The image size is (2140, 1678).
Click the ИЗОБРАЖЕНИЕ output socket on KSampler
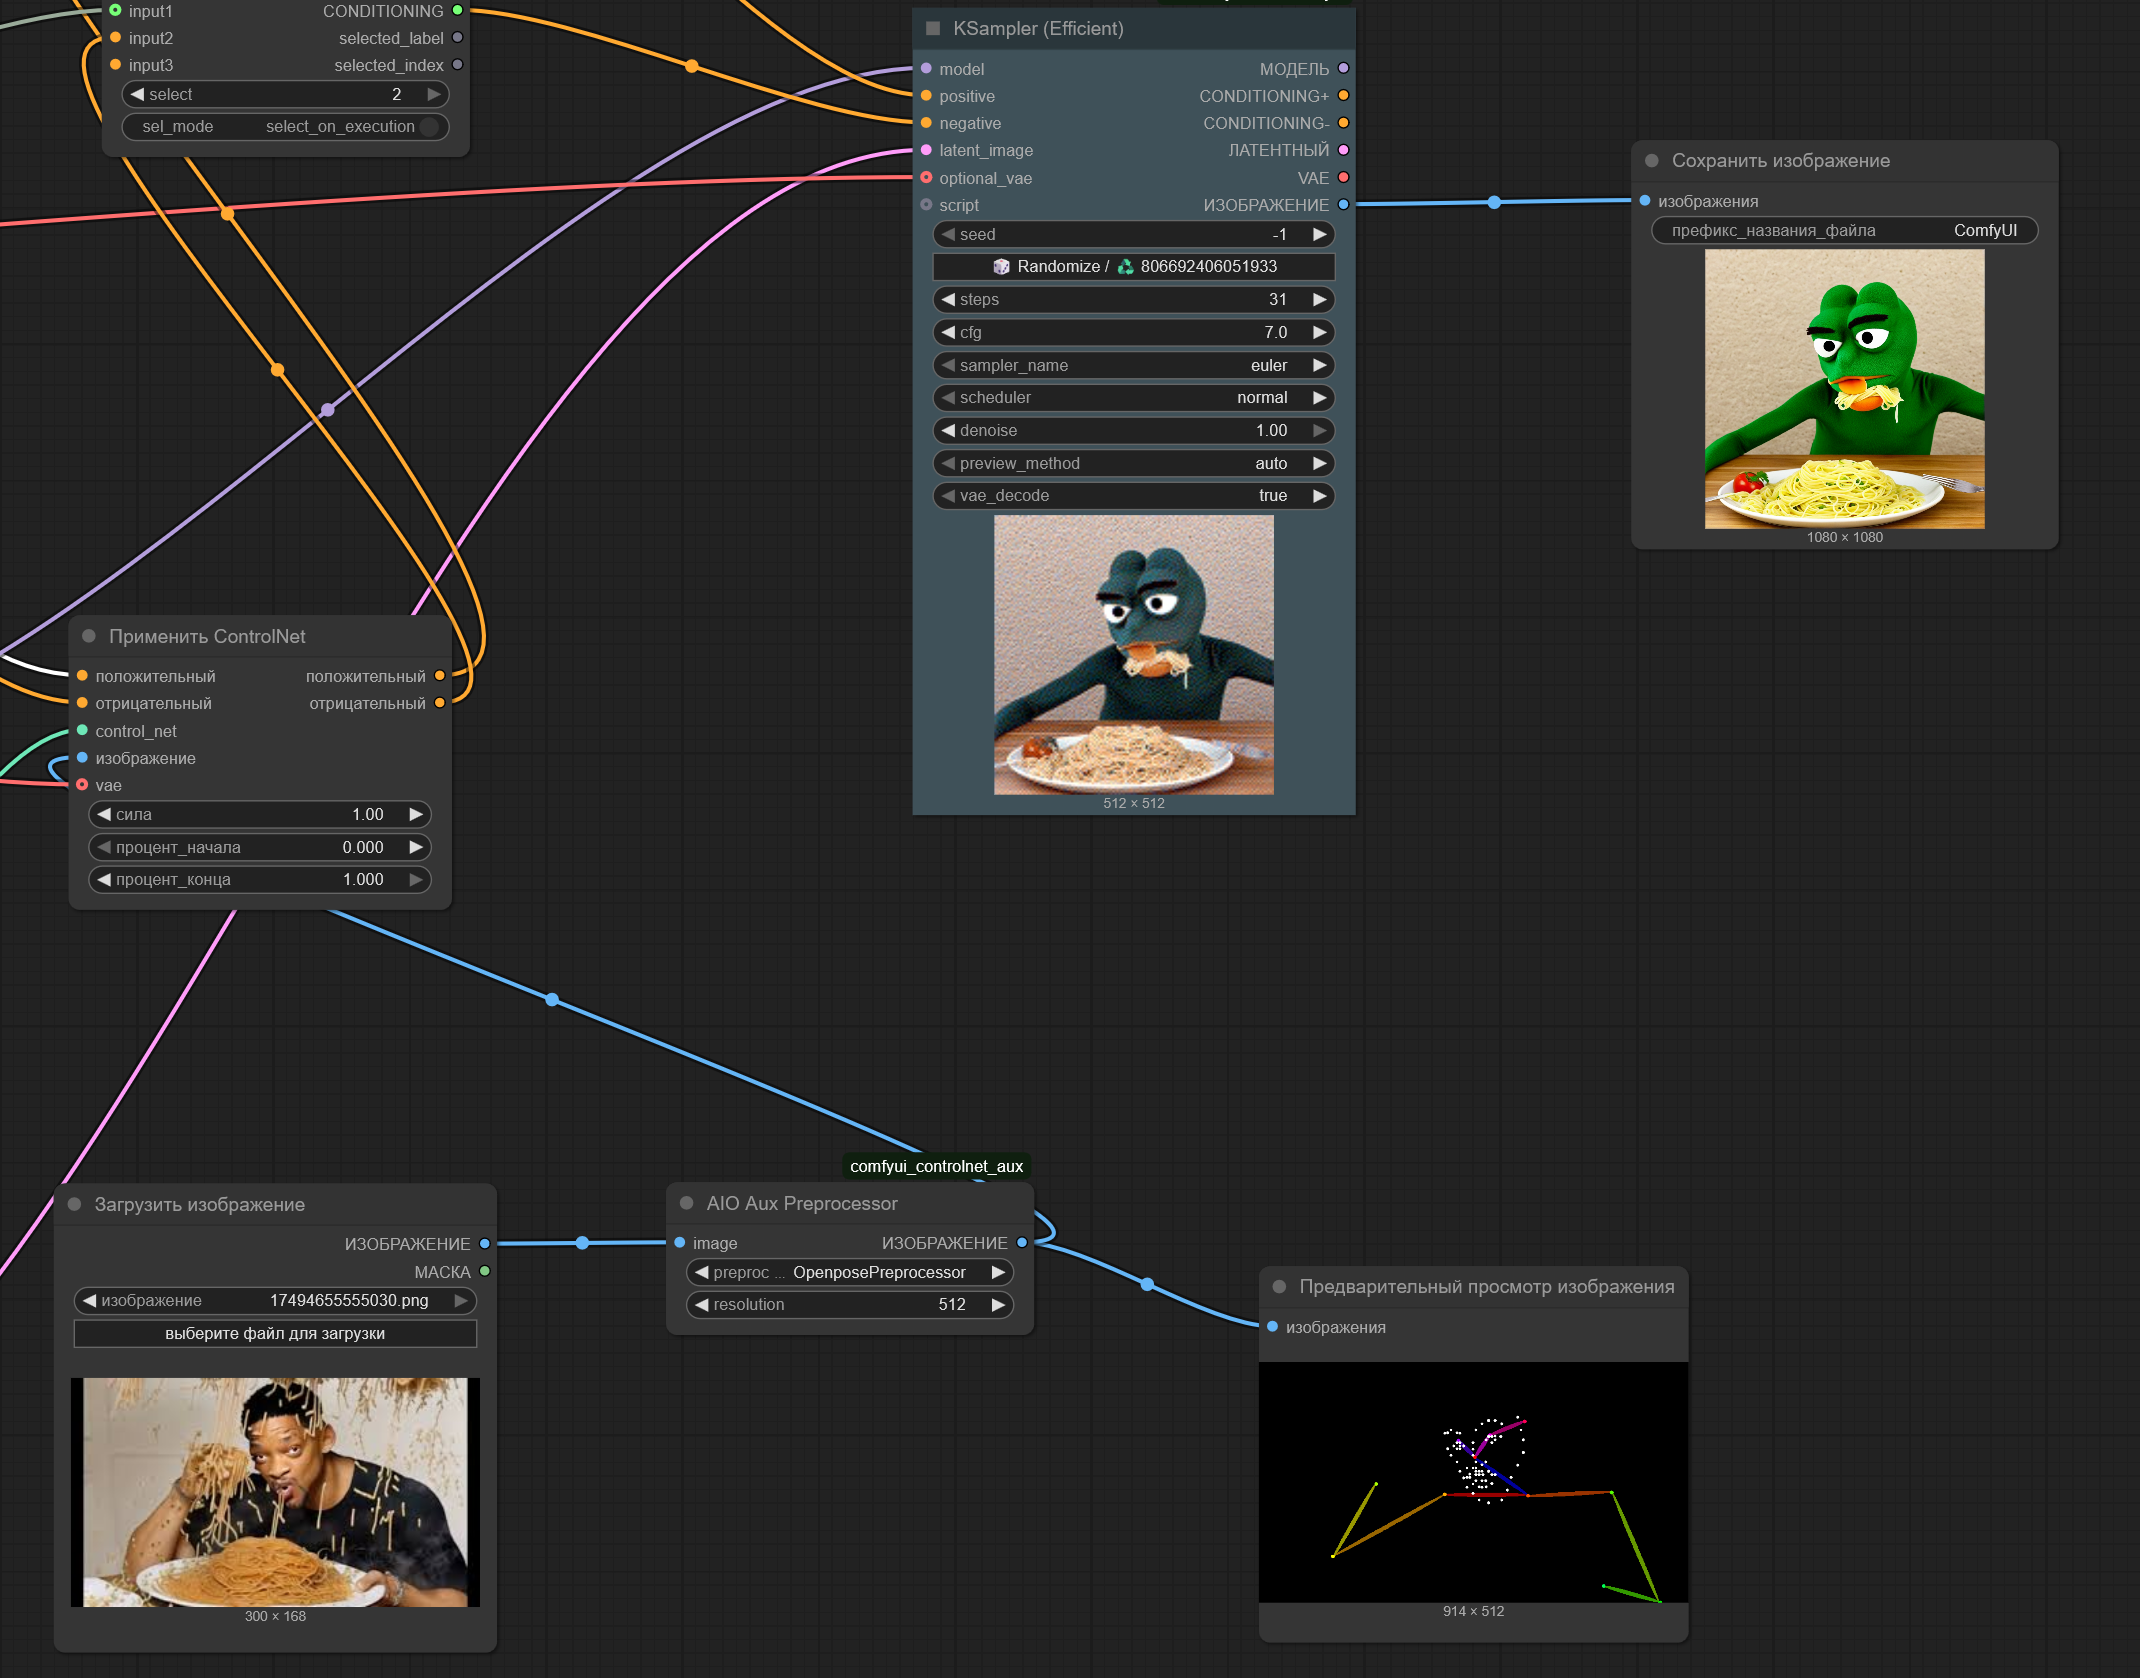(x=1343, y=205)
